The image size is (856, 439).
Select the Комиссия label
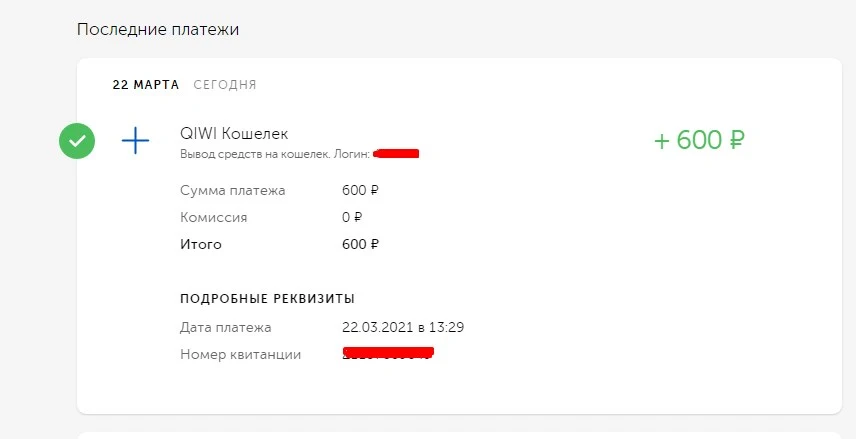pos(213,217)
